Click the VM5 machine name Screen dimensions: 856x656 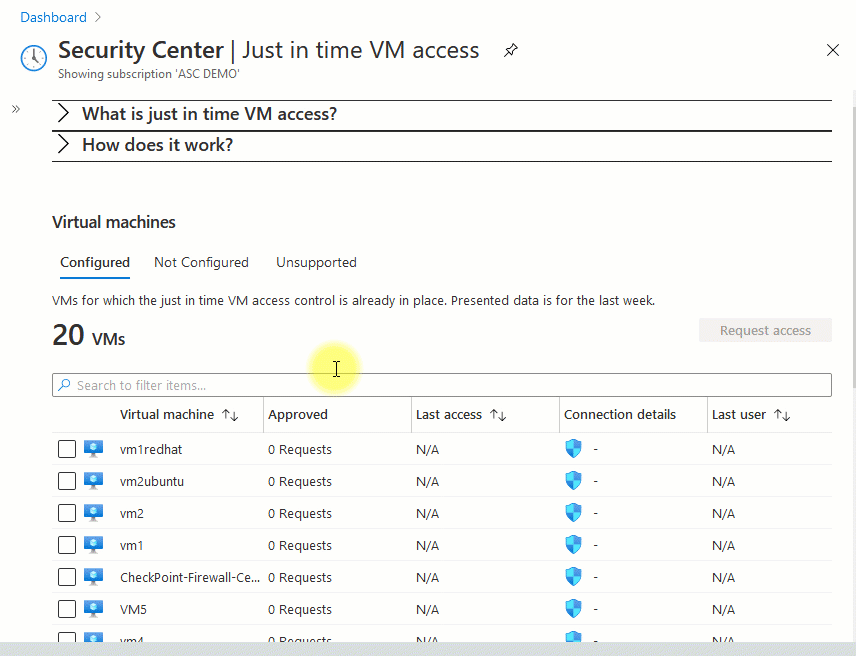[133, 610]
